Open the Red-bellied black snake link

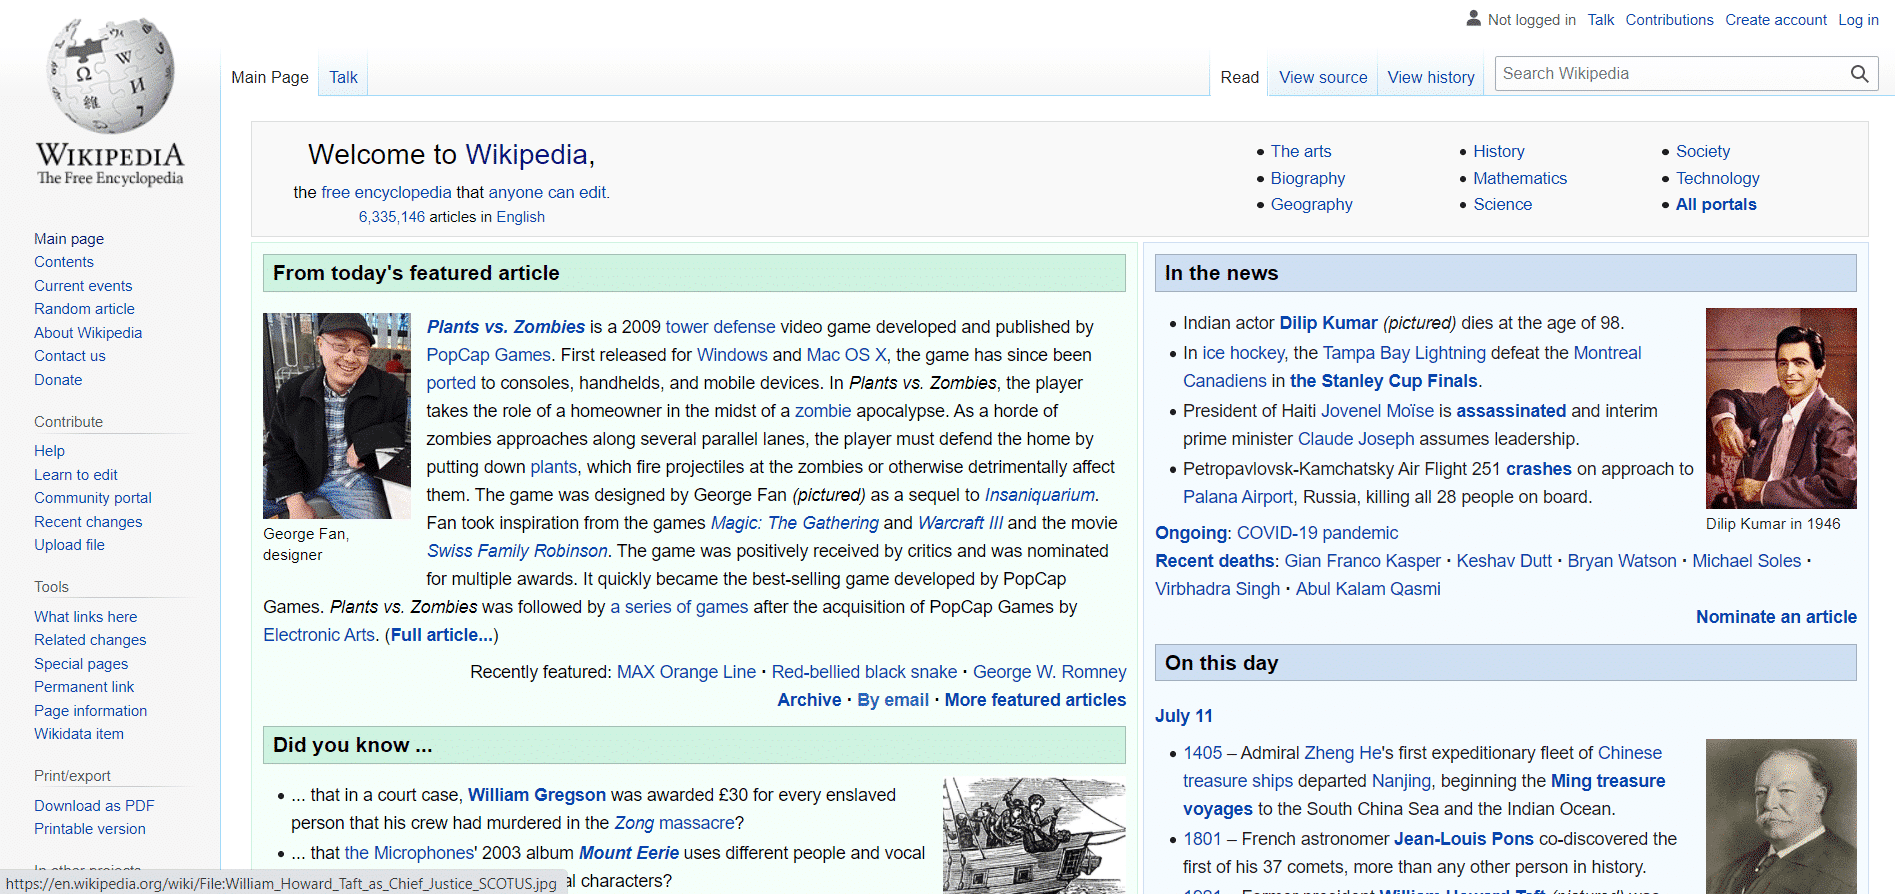point(864,672)
